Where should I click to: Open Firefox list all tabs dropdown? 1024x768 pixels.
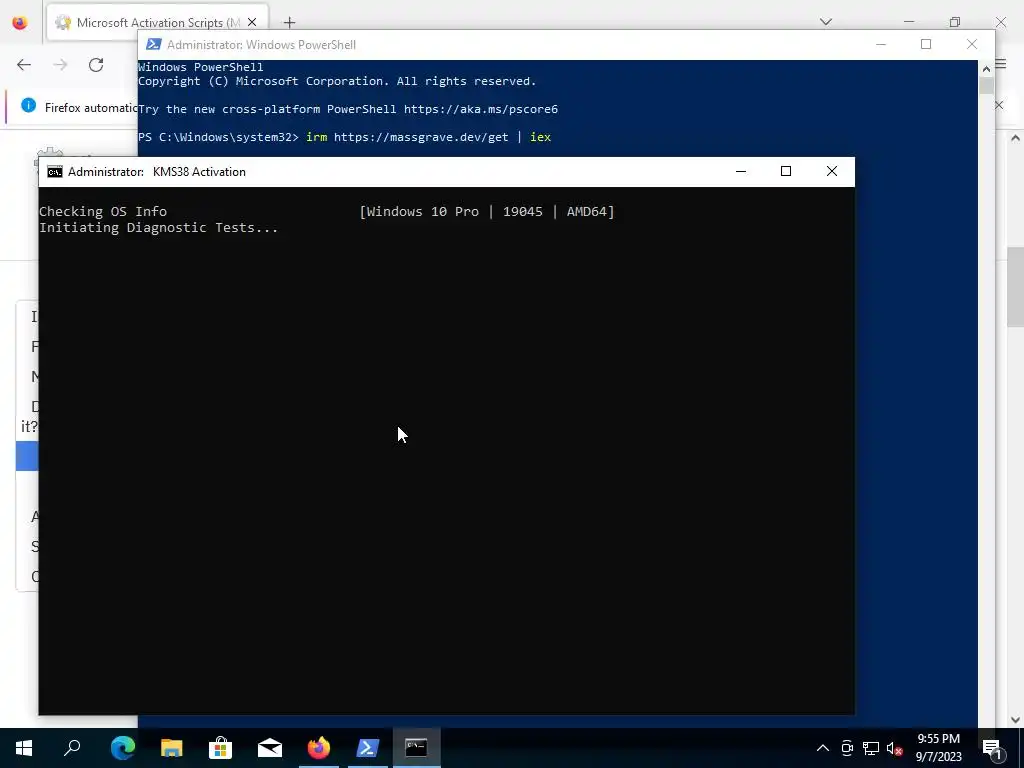pyautogui.click(x=826, y=22)
